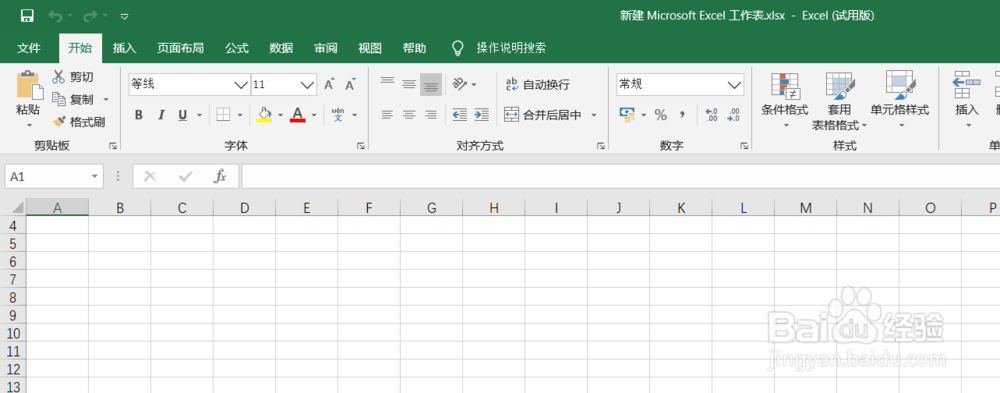The width and height of the screenshot is (1000, 393).
Task: Click the decrease font size icon
Action: 350,84
